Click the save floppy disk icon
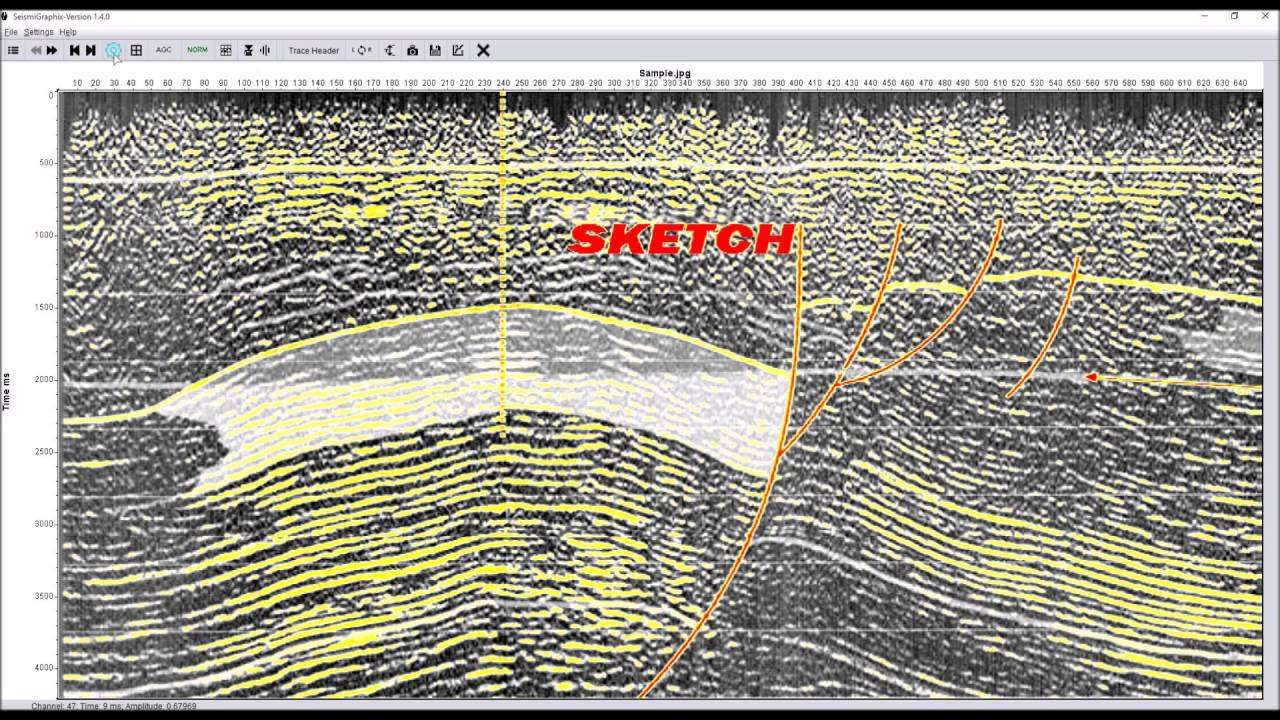1280x720 pixels. click(x=435, y=50)
